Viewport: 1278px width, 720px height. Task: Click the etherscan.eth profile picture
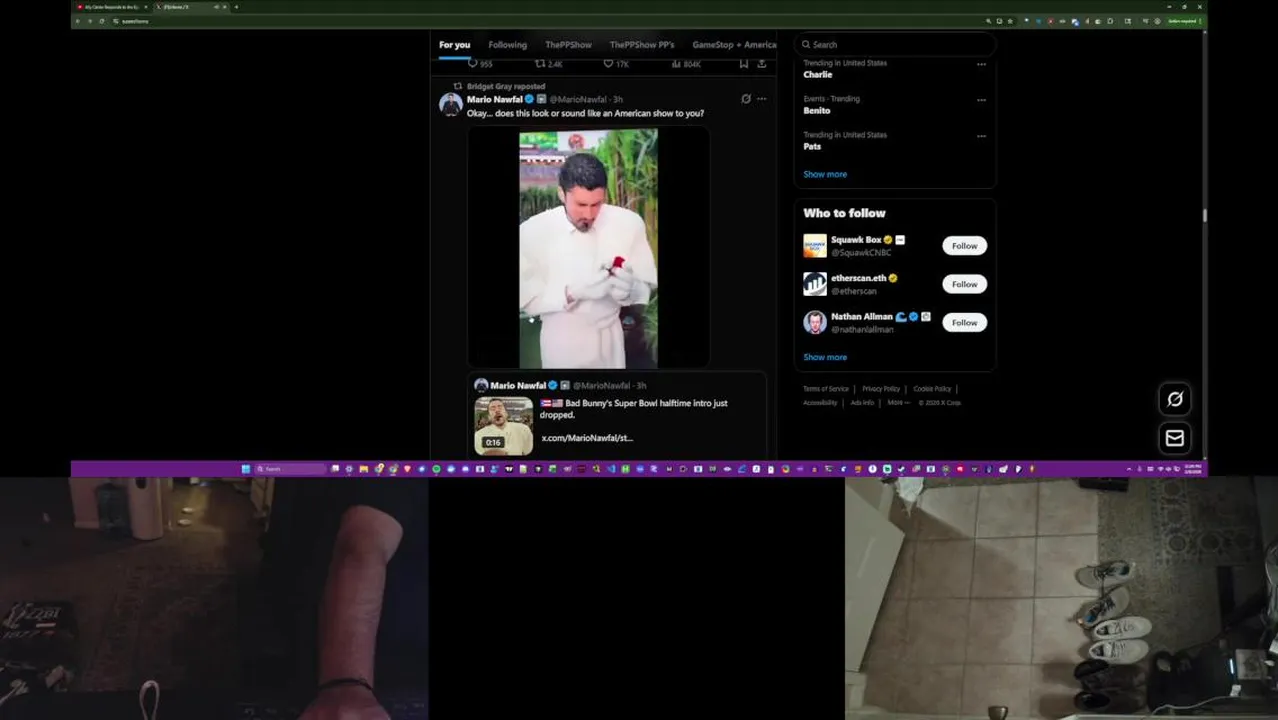click(815, 284)
